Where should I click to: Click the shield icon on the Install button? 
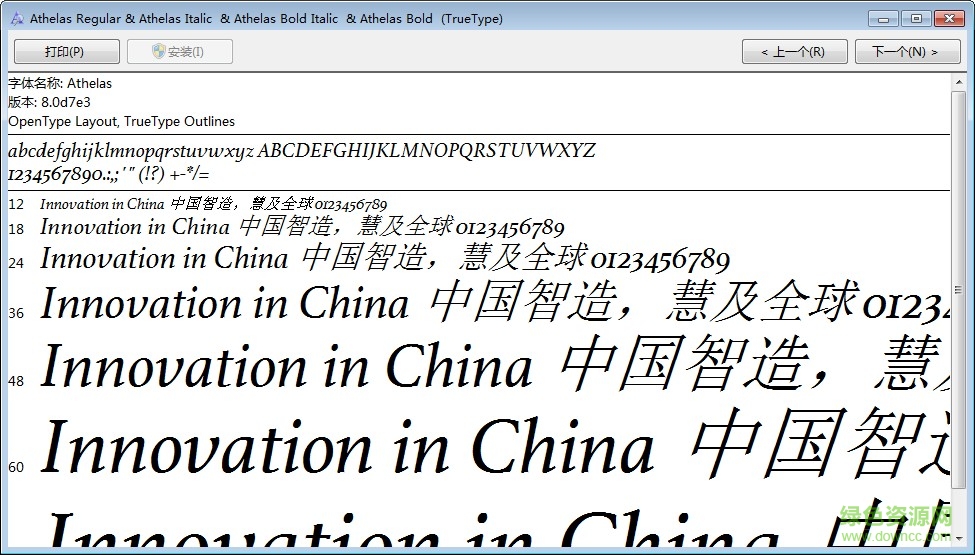(x=160, y=52)
